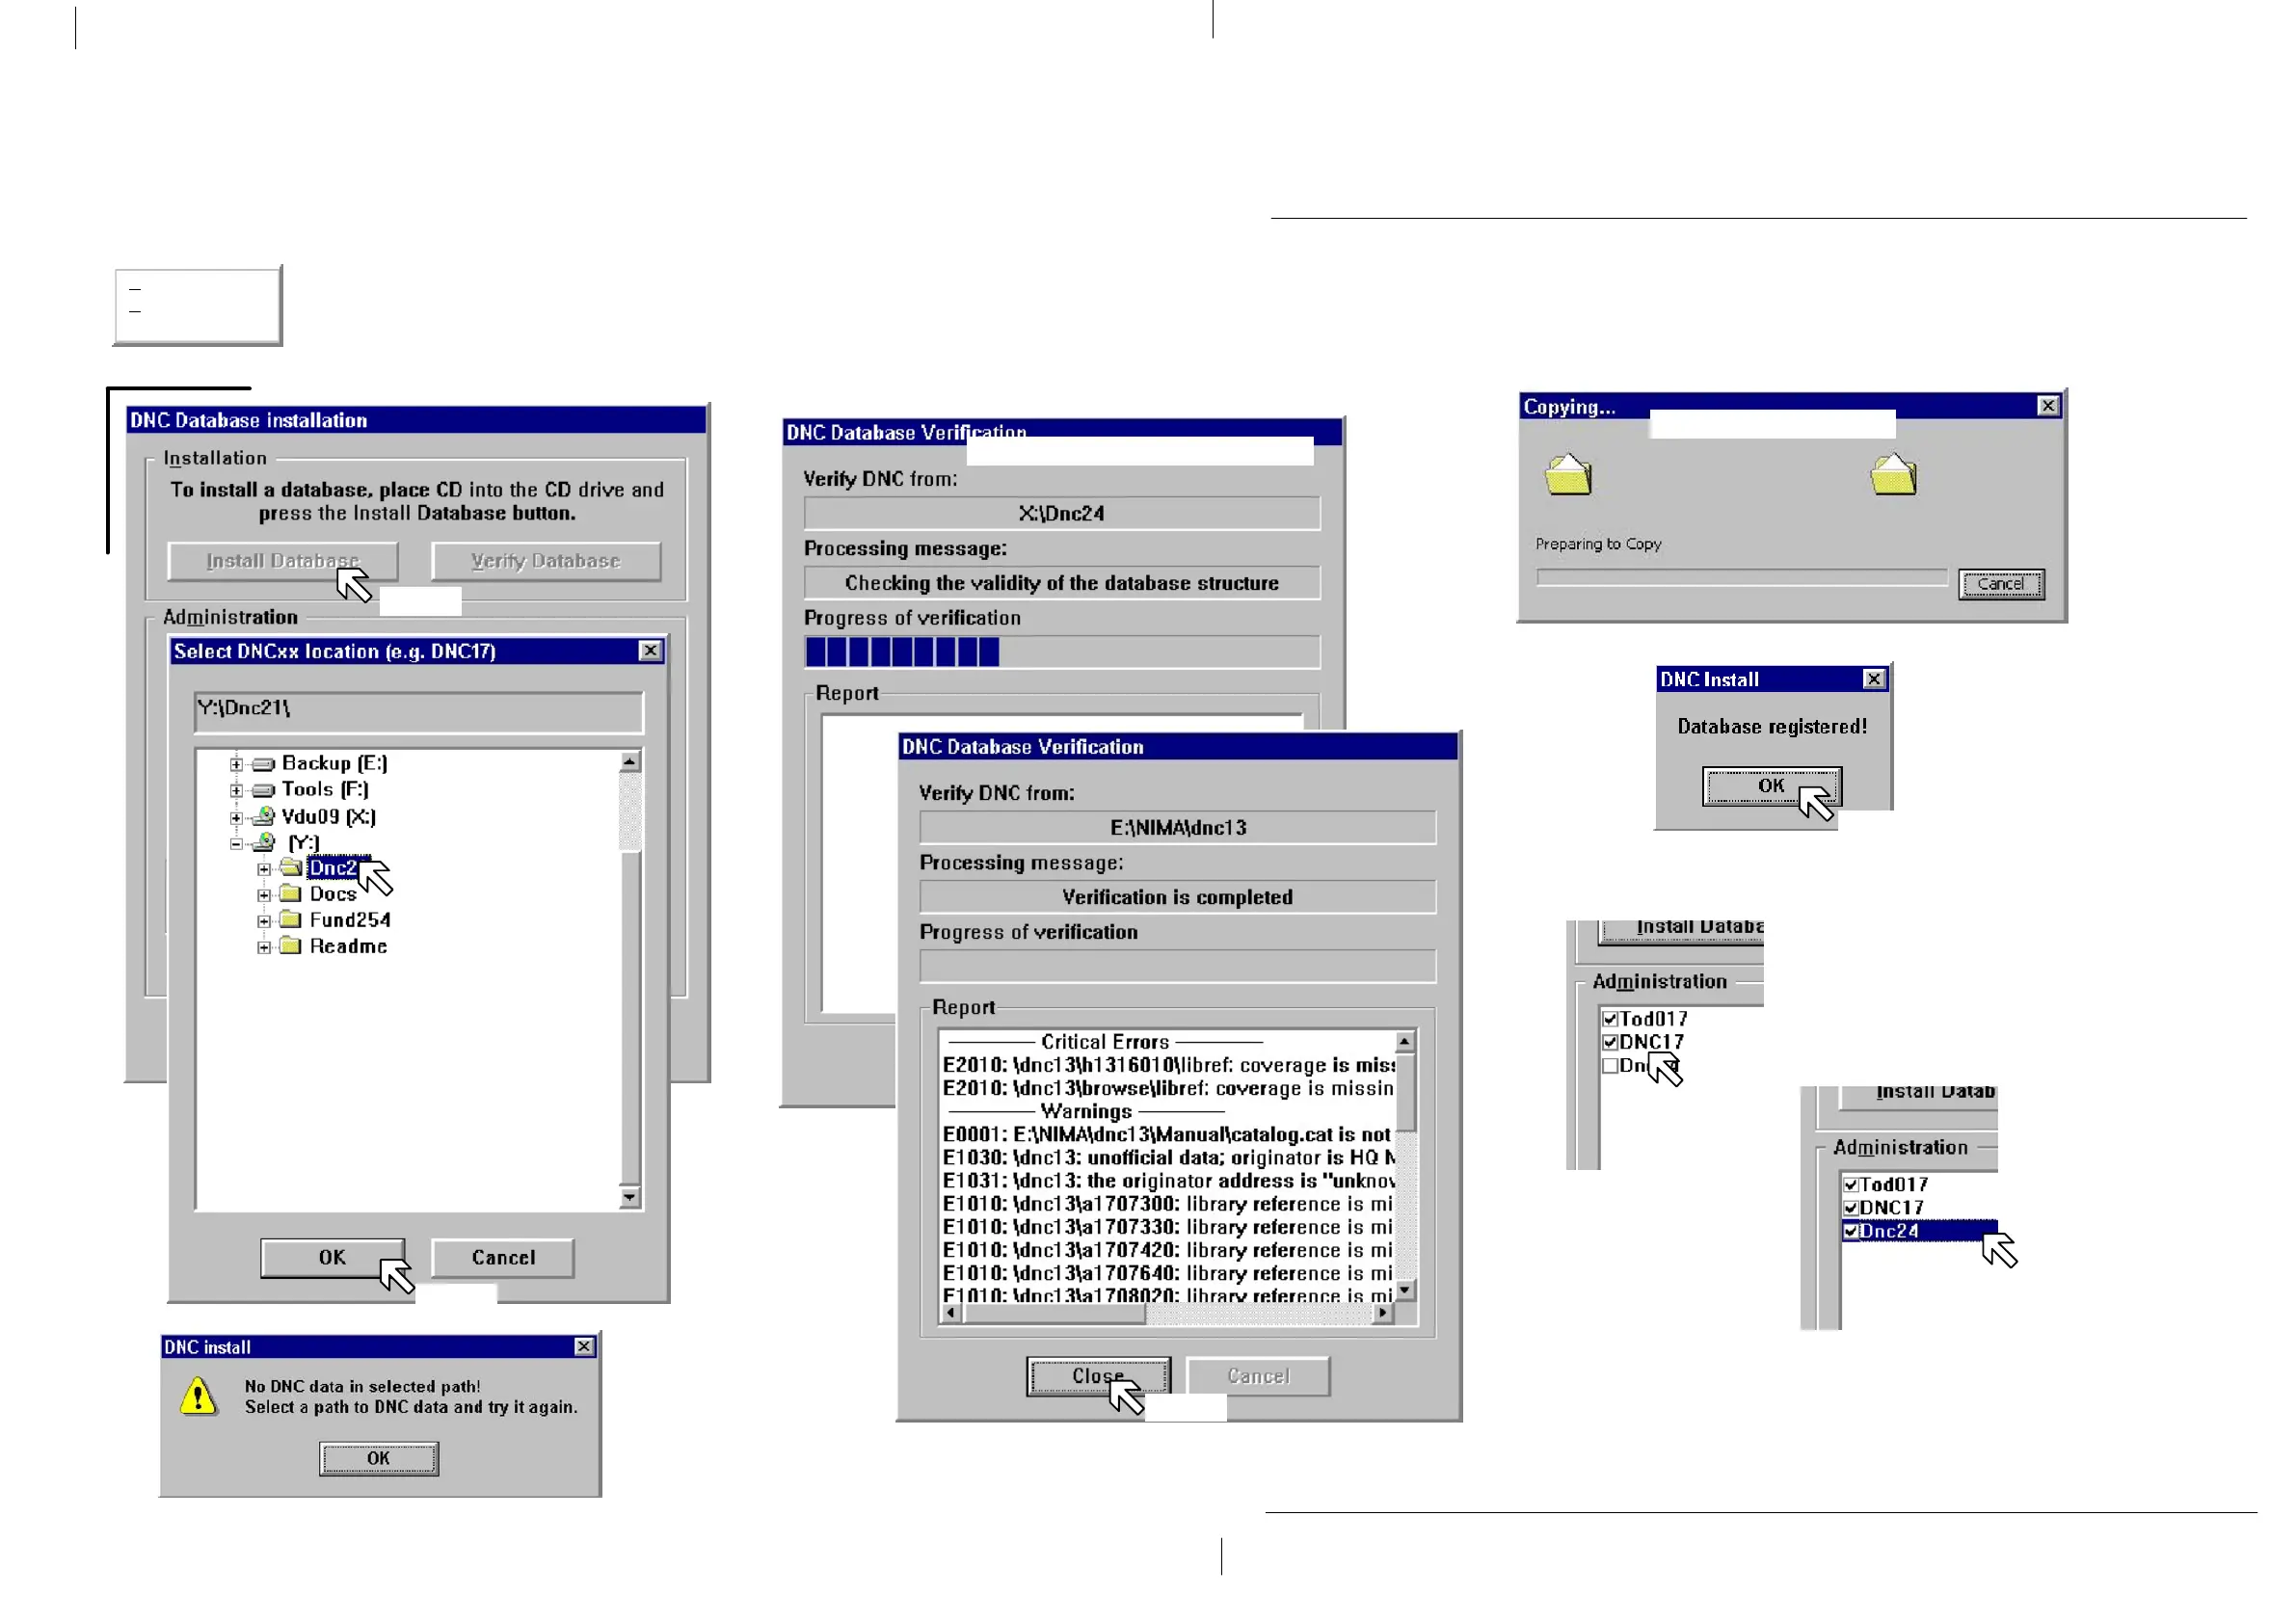Expand the Fund254 folder node
This screenshot has height=1623, width=2296.
(264, 921)
